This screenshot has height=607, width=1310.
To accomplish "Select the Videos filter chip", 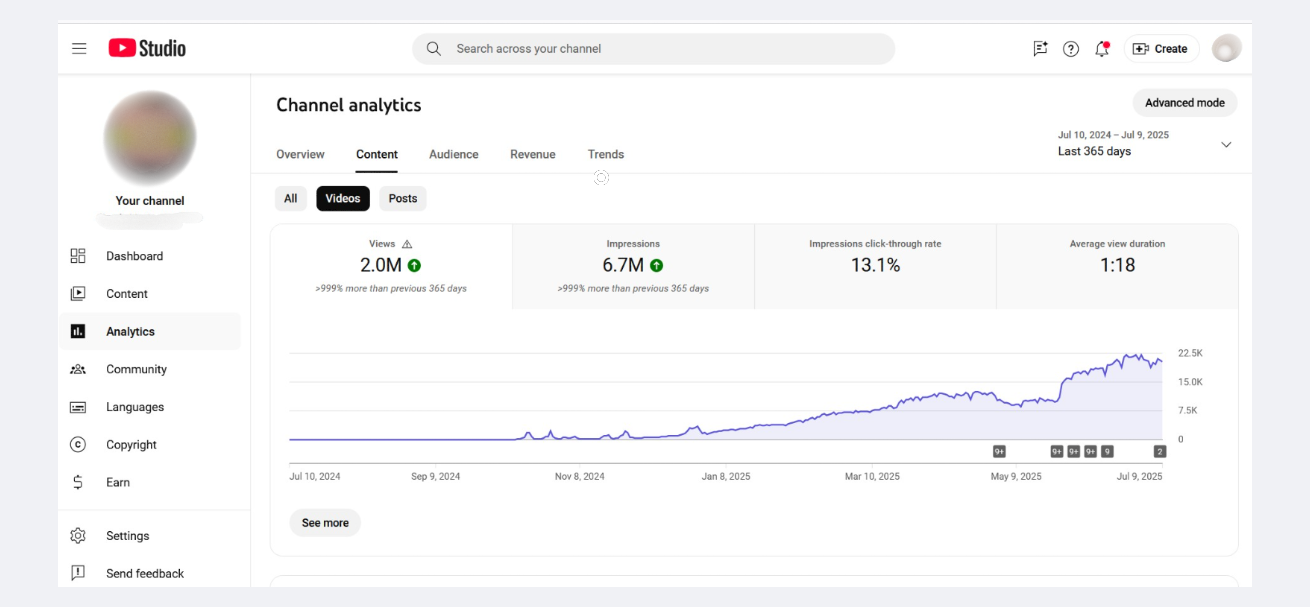I will 343,198.
